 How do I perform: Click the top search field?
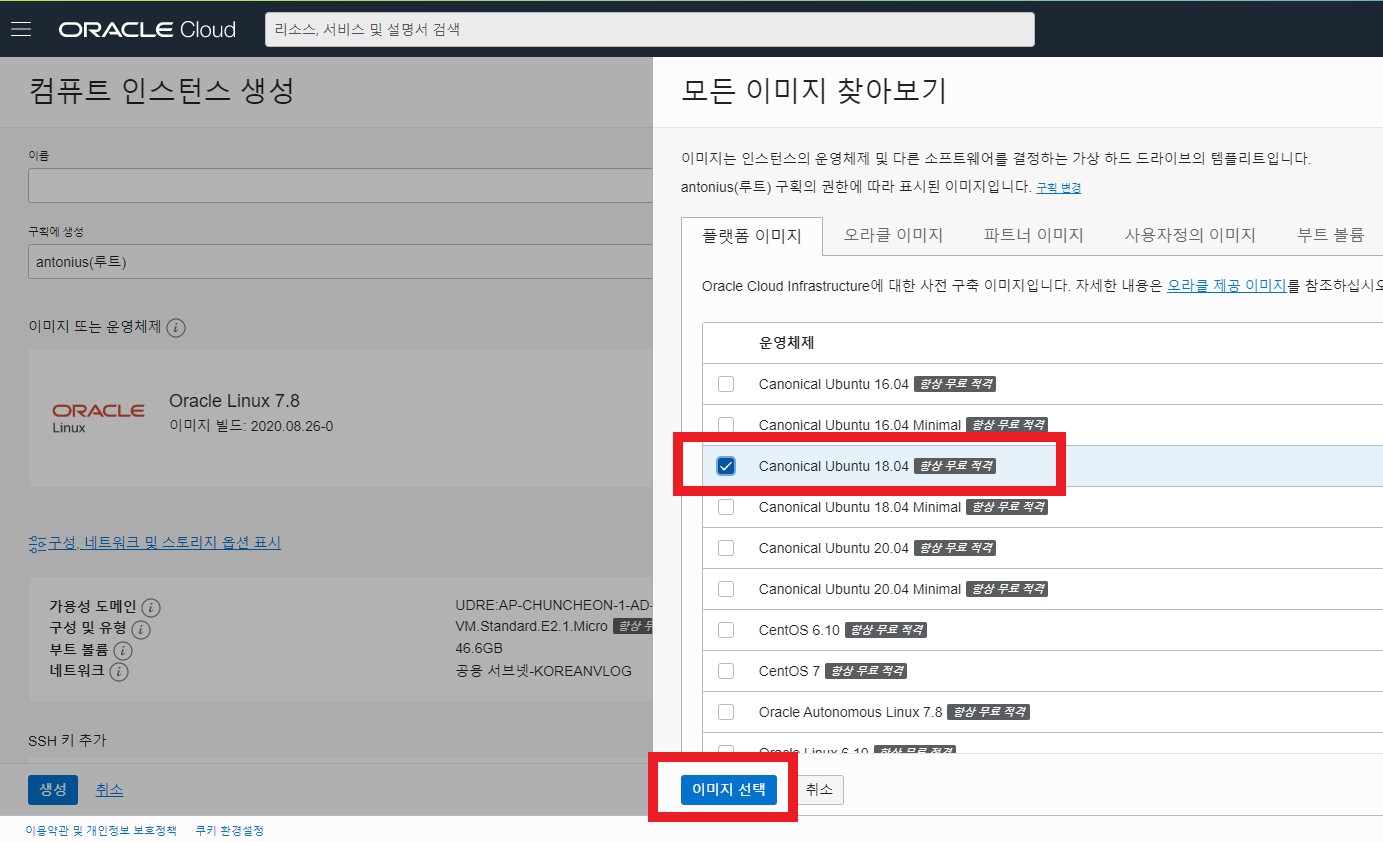click(649, 29)
